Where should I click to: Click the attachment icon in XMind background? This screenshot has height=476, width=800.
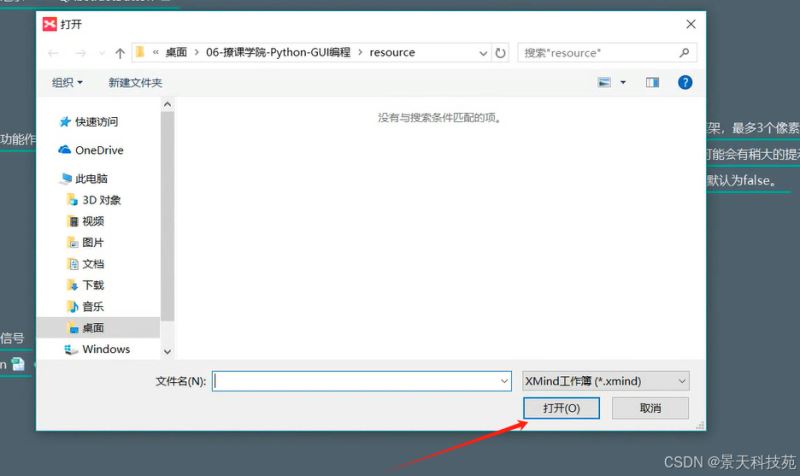pos(18,364)
